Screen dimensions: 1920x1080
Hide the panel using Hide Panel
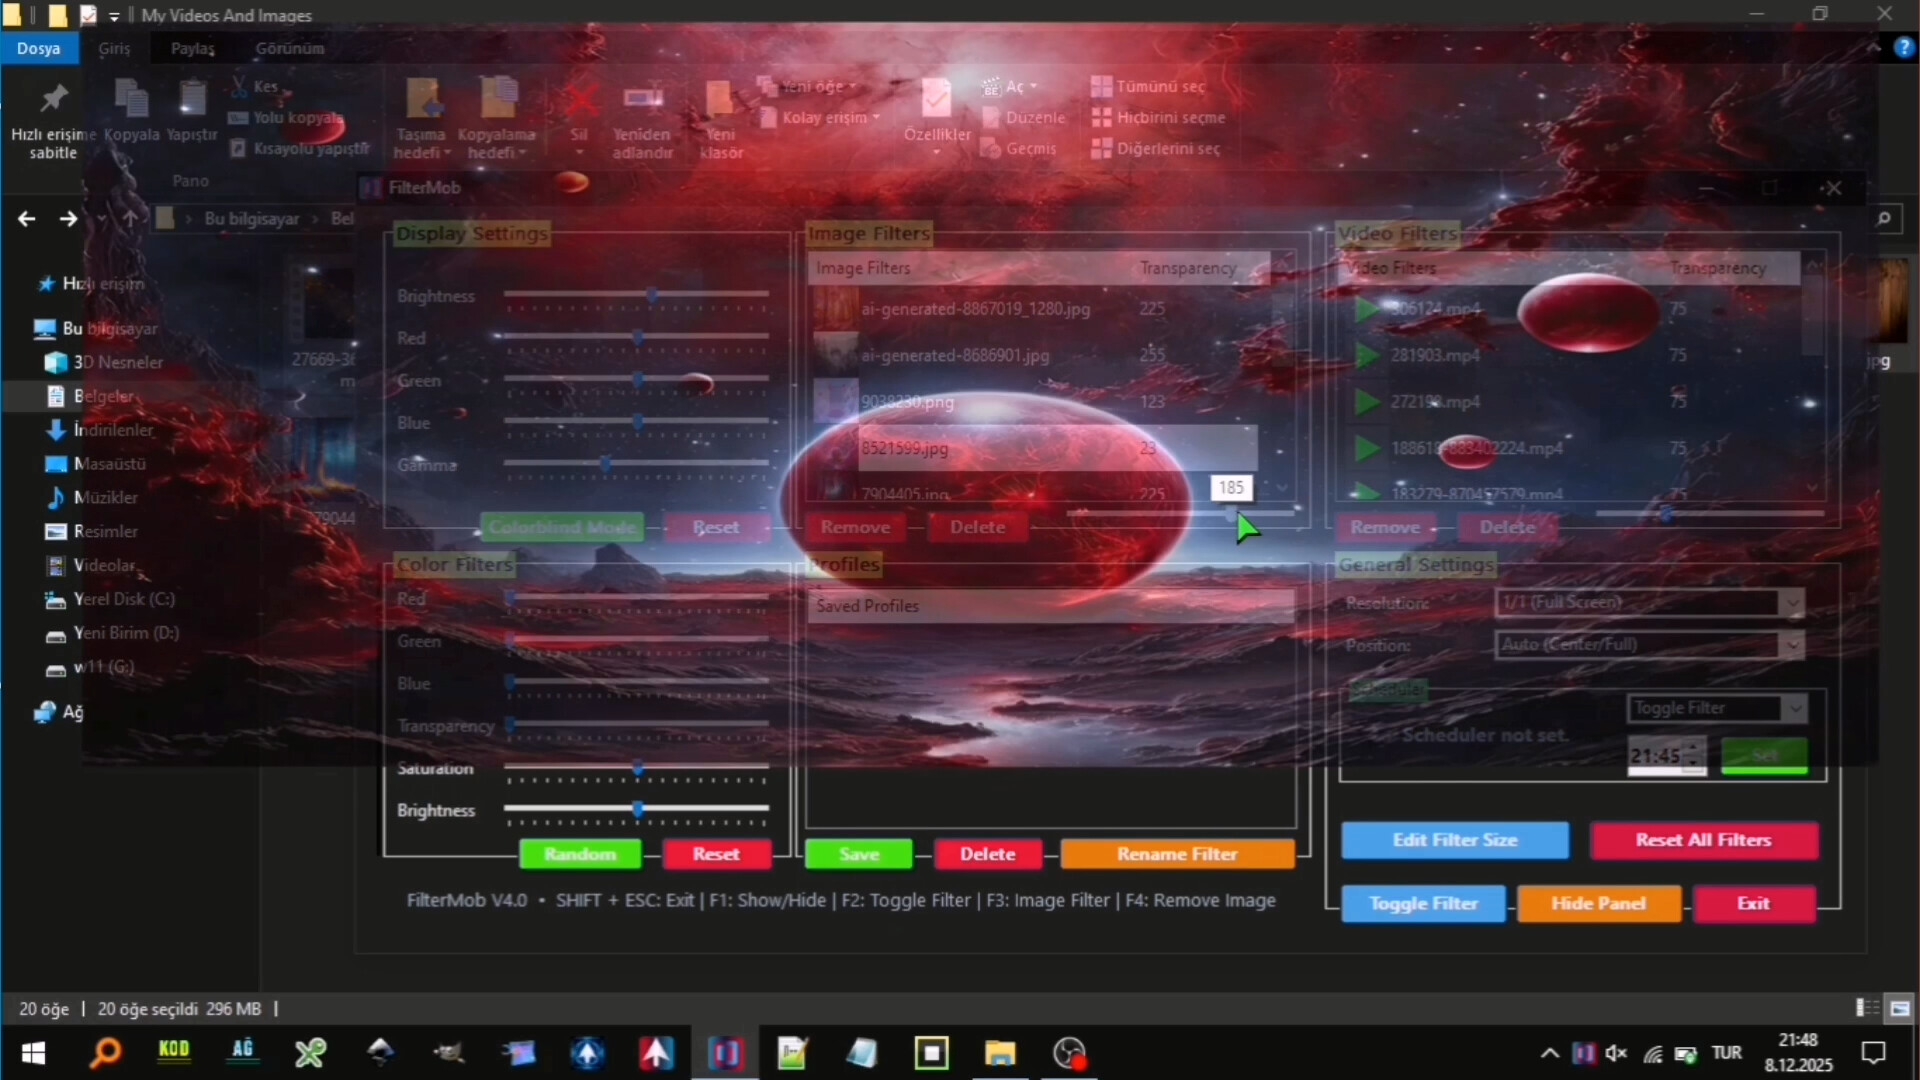coord(1597,903)
